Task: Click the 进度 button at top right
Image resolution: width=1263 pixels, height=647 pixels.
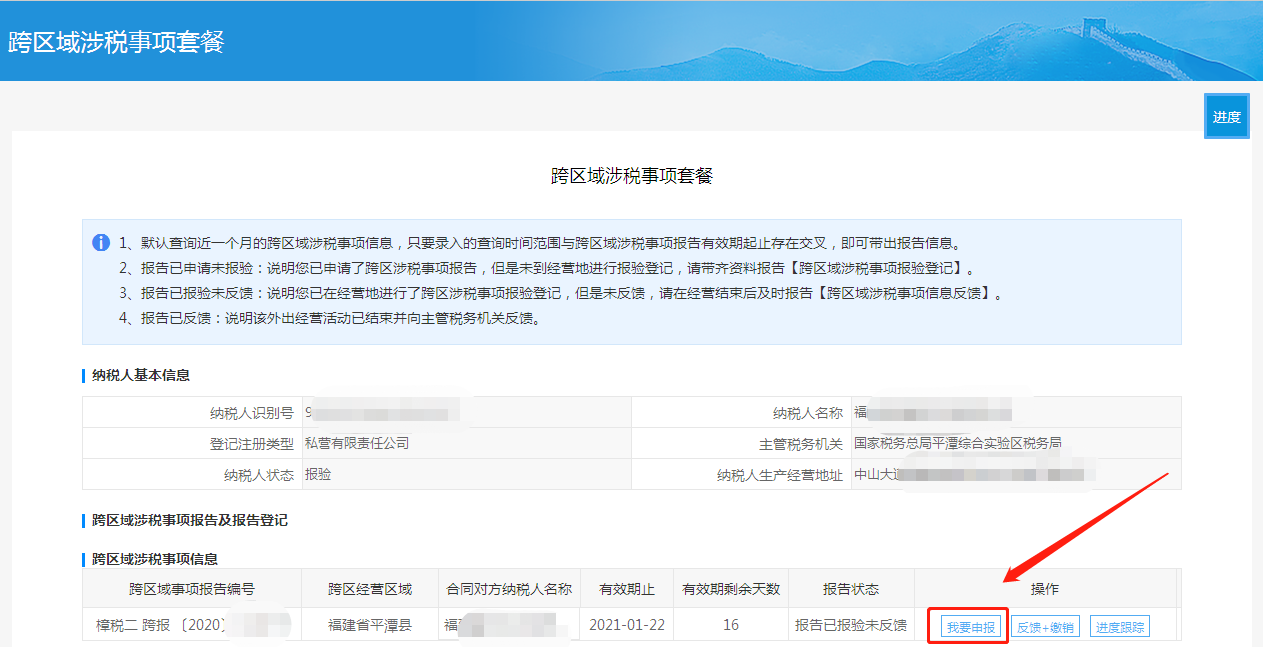Action: pyautogui.click(x=1226, y=117)
